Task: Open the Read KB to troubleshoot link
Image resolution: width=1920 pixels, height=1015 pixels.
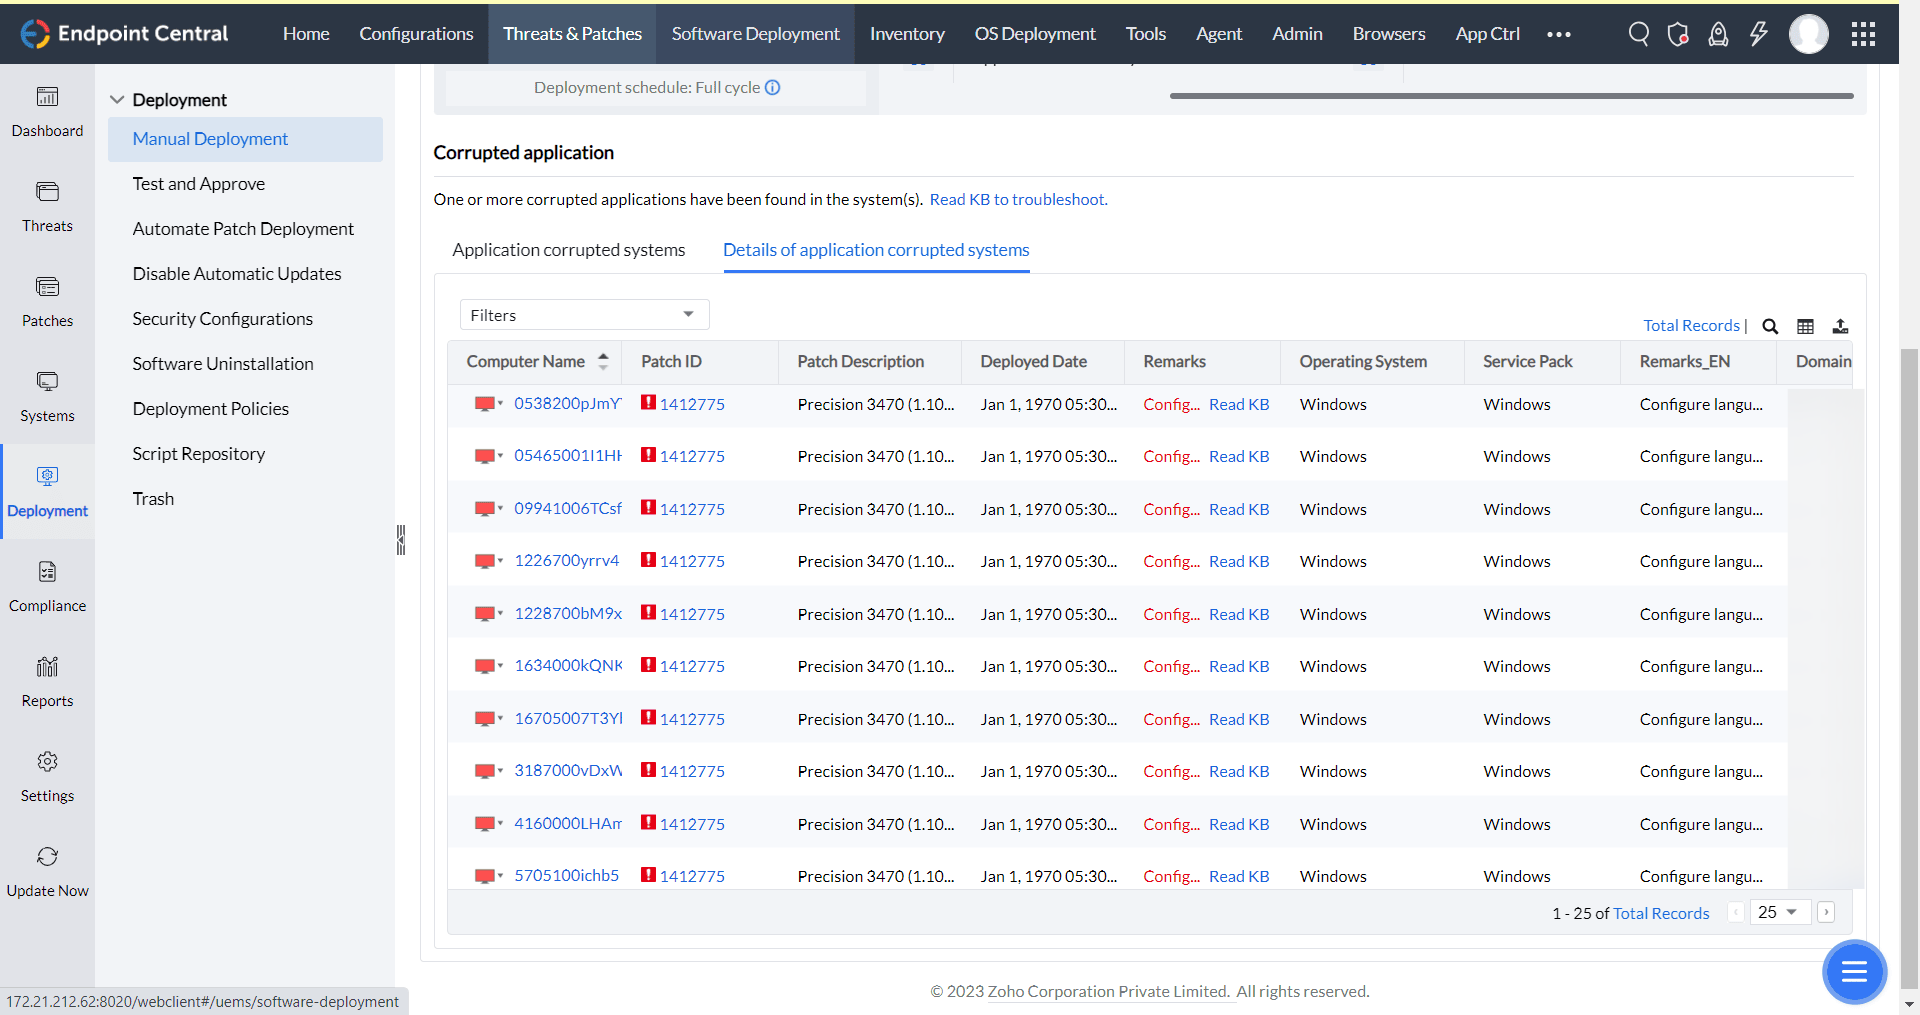Action: tap(1017, 199)
